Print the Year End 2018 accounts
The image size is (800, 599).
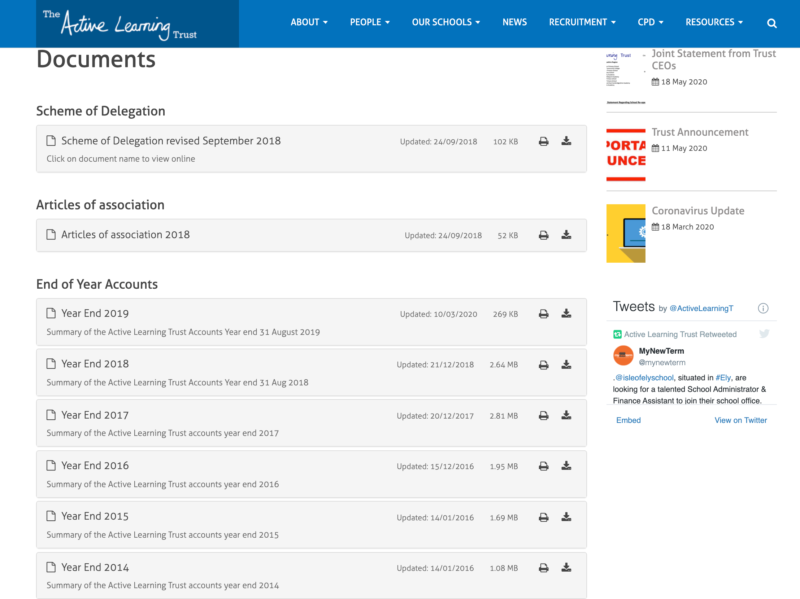tap(543, 365)
